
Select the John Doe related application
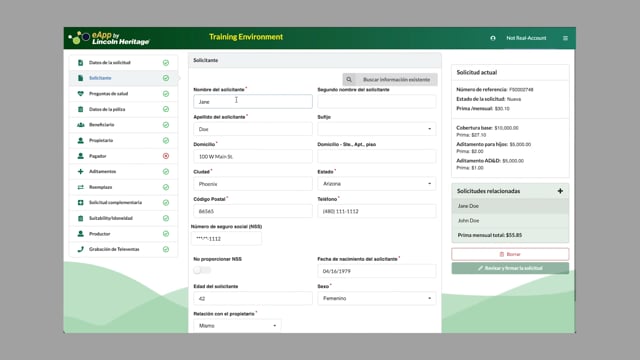[510, 221]
